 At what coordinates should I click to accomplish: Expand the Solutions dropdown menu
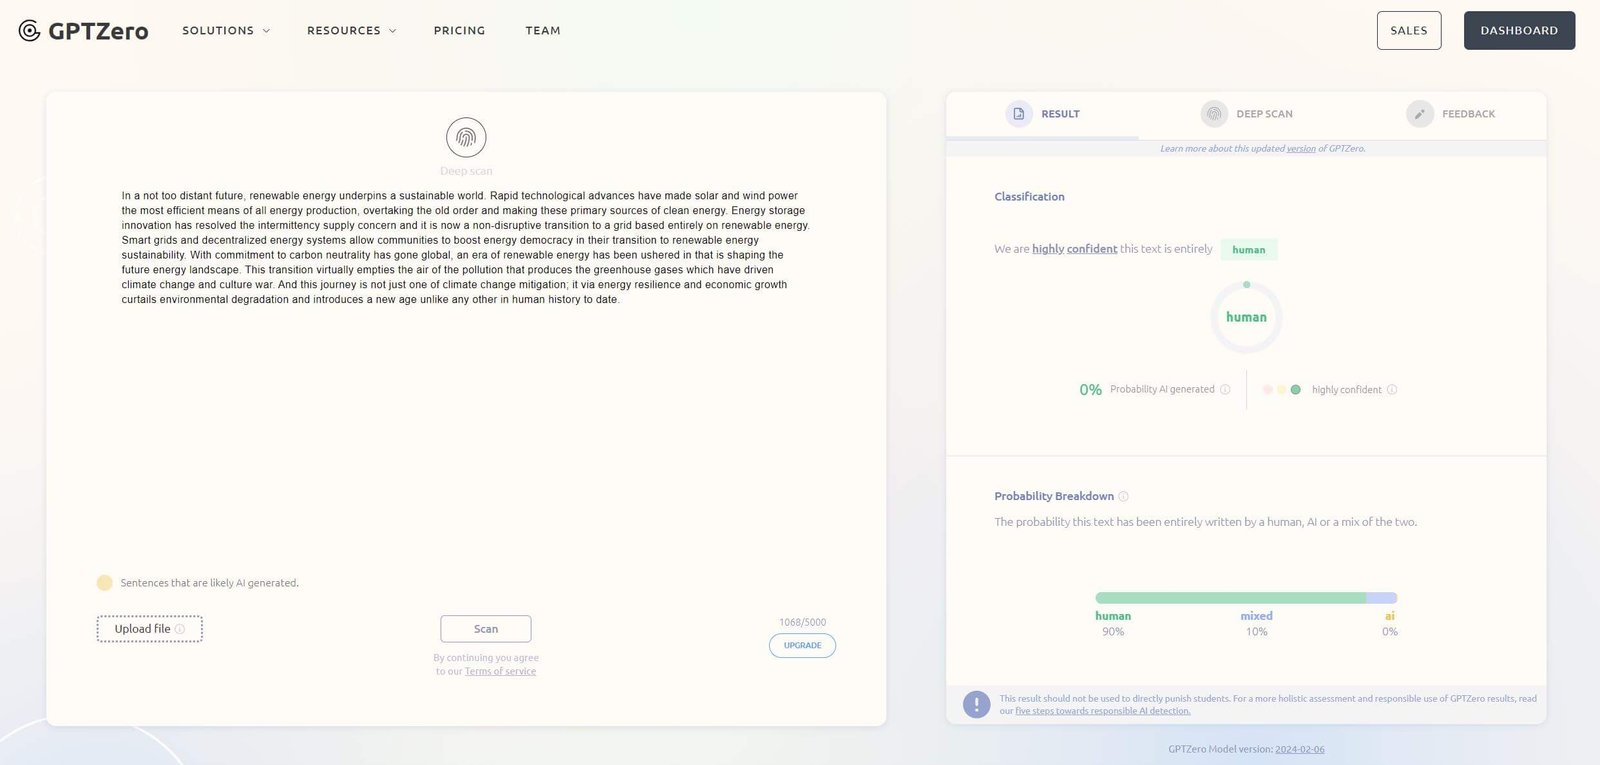pos(226,31)
